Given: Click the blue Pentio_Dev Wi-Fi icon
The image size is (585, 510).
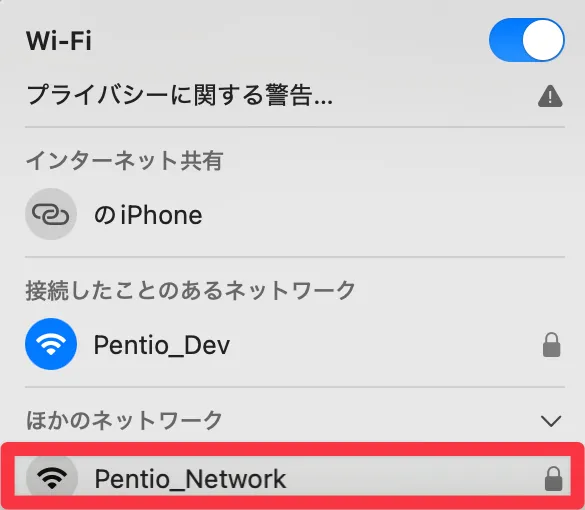Looking at the screenshot, I should (x=51, y=344).
